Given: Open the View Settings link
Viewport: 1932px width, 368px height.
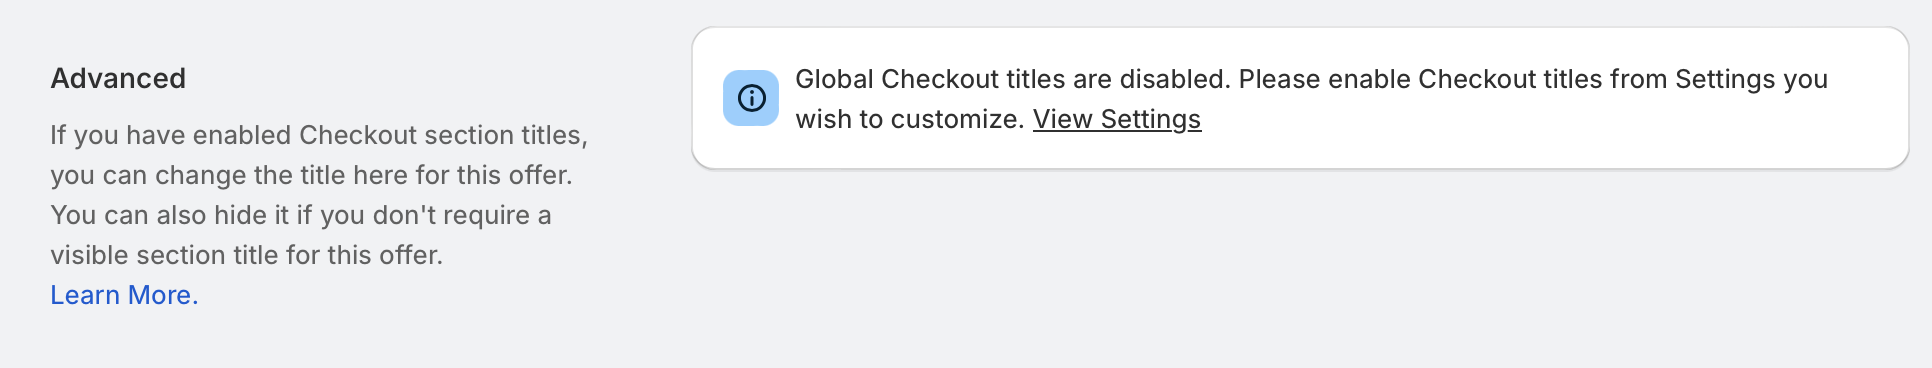Looking at the screenshot, I should pyautogui.click(x=1117, y=119).
